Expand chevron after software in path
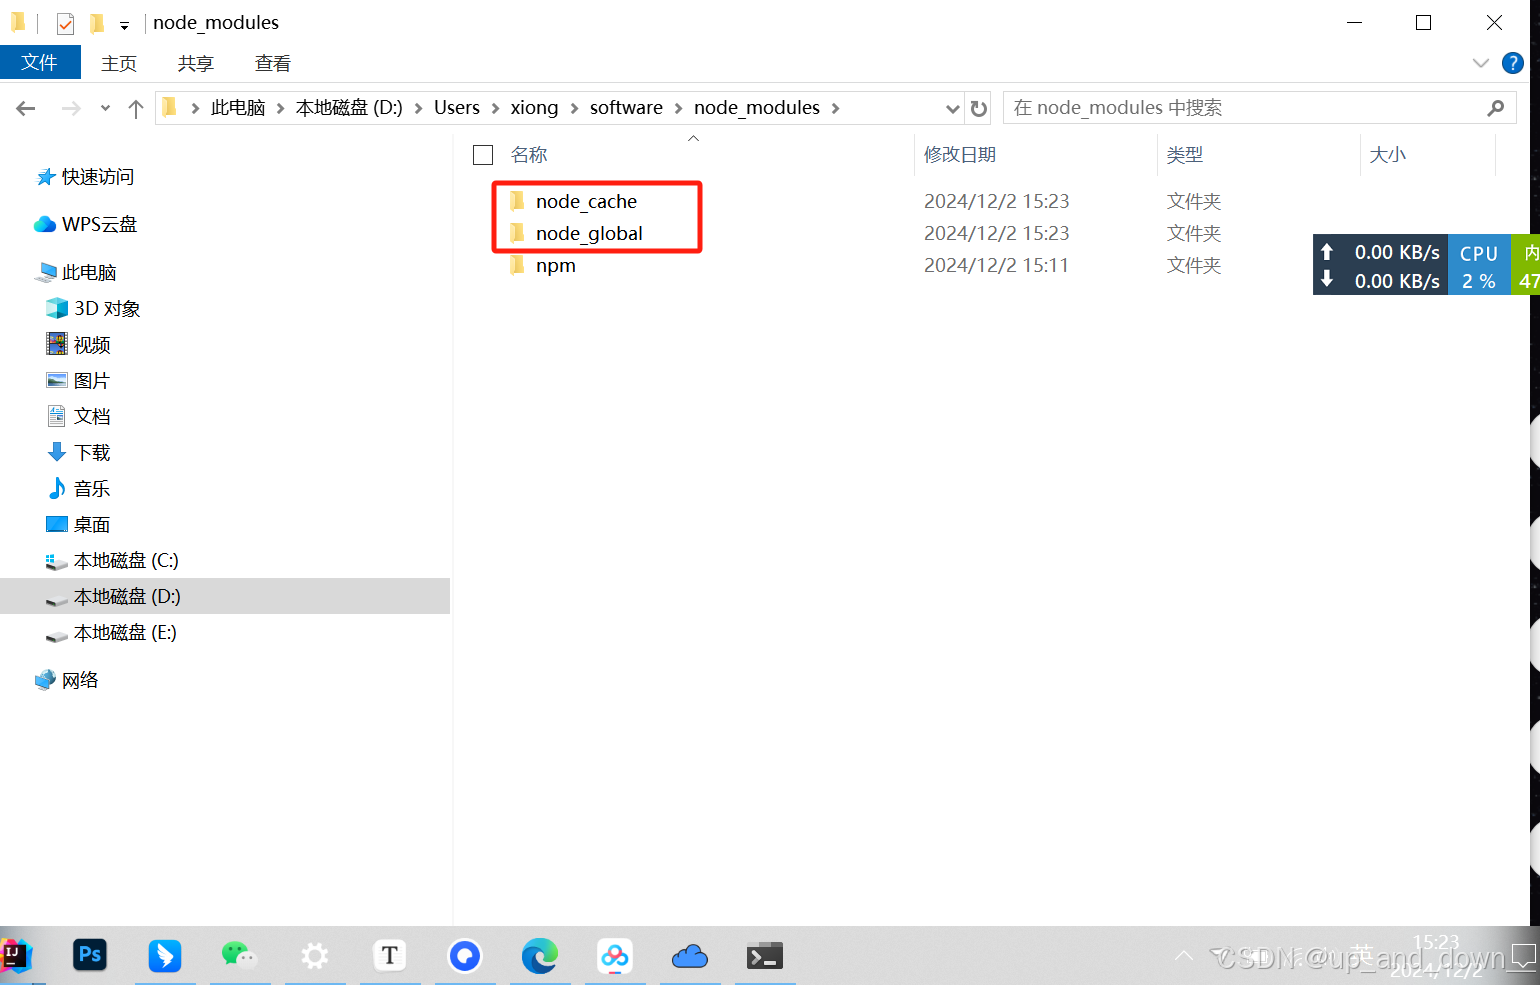This screenshot has height=985, width=1540. click(678, 108)
